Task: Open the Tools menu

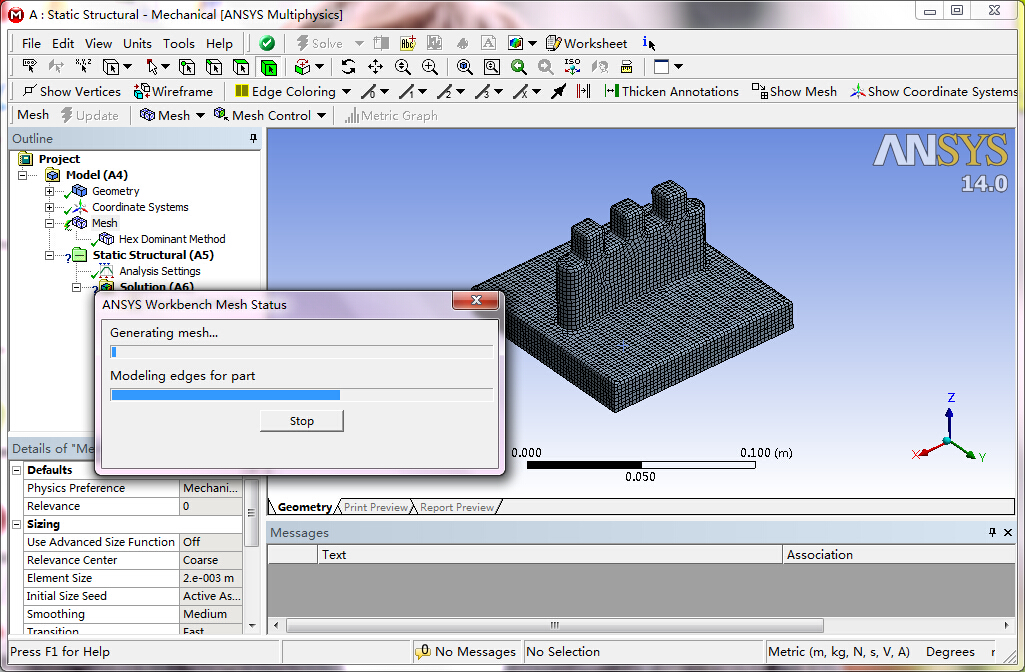Action: tap(178, 43)
